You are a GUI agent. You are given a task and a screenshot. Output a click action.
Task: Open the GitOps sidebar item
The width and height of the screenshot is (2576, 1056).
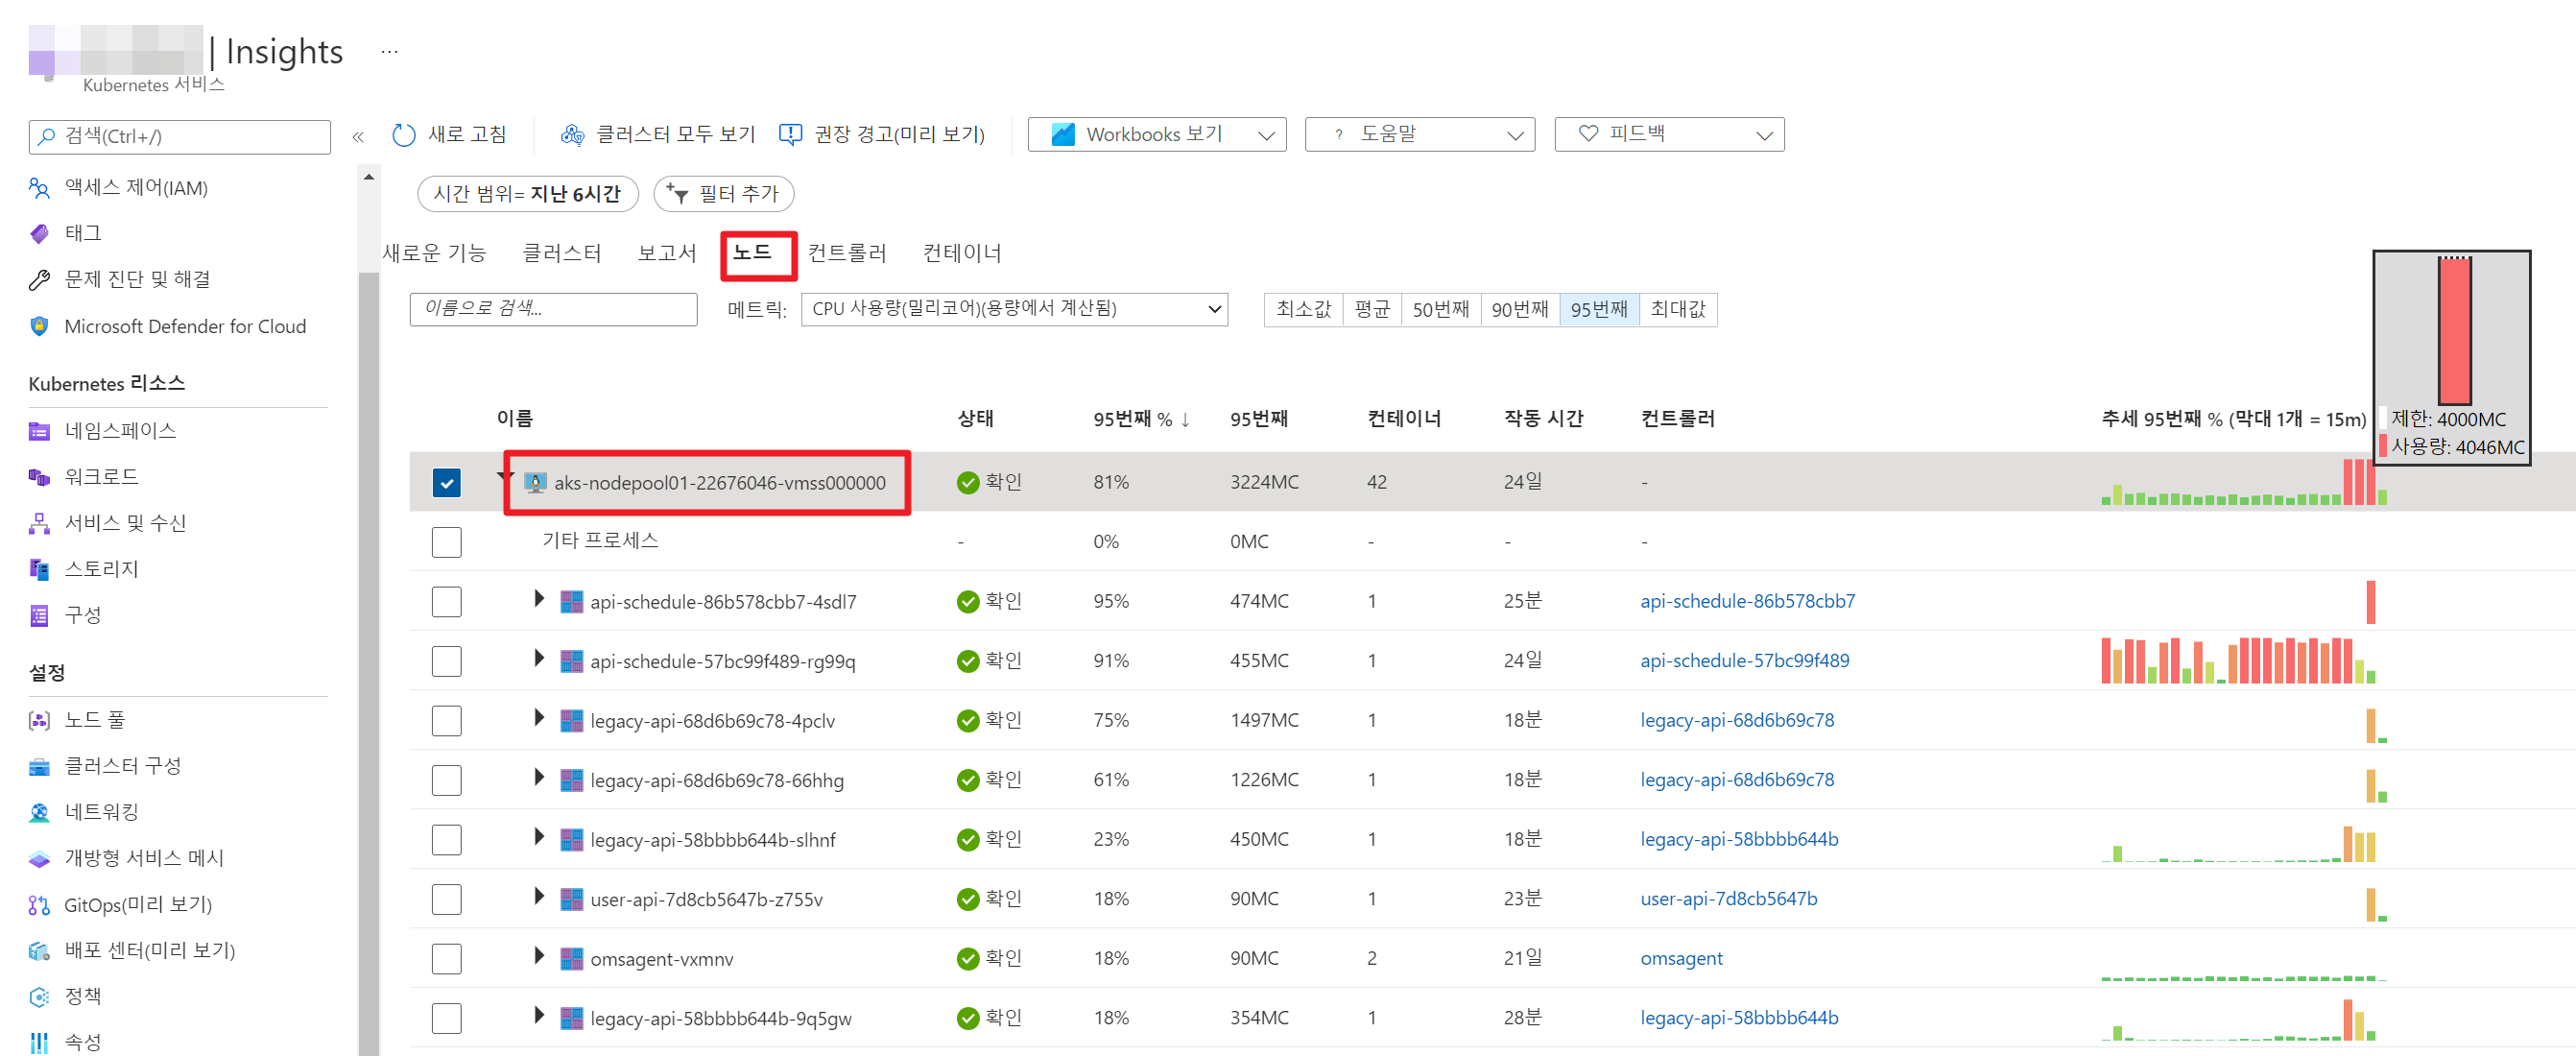pos(137,905)
